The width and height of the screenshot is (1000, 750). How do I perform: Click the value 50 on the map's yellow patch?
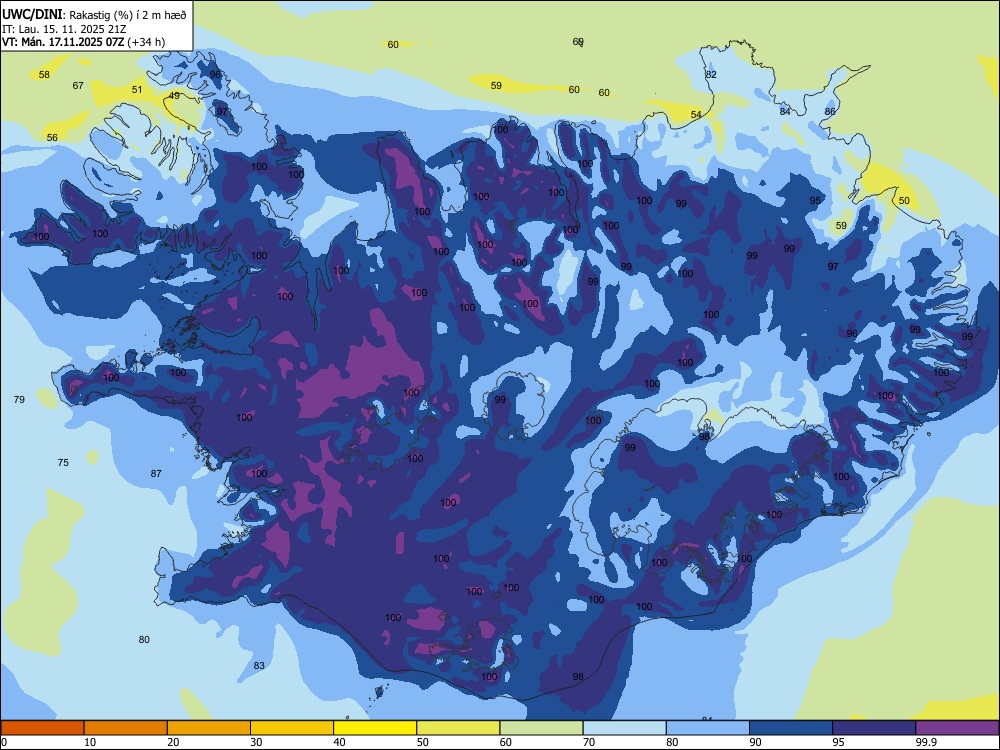click(x=904, y=200)
